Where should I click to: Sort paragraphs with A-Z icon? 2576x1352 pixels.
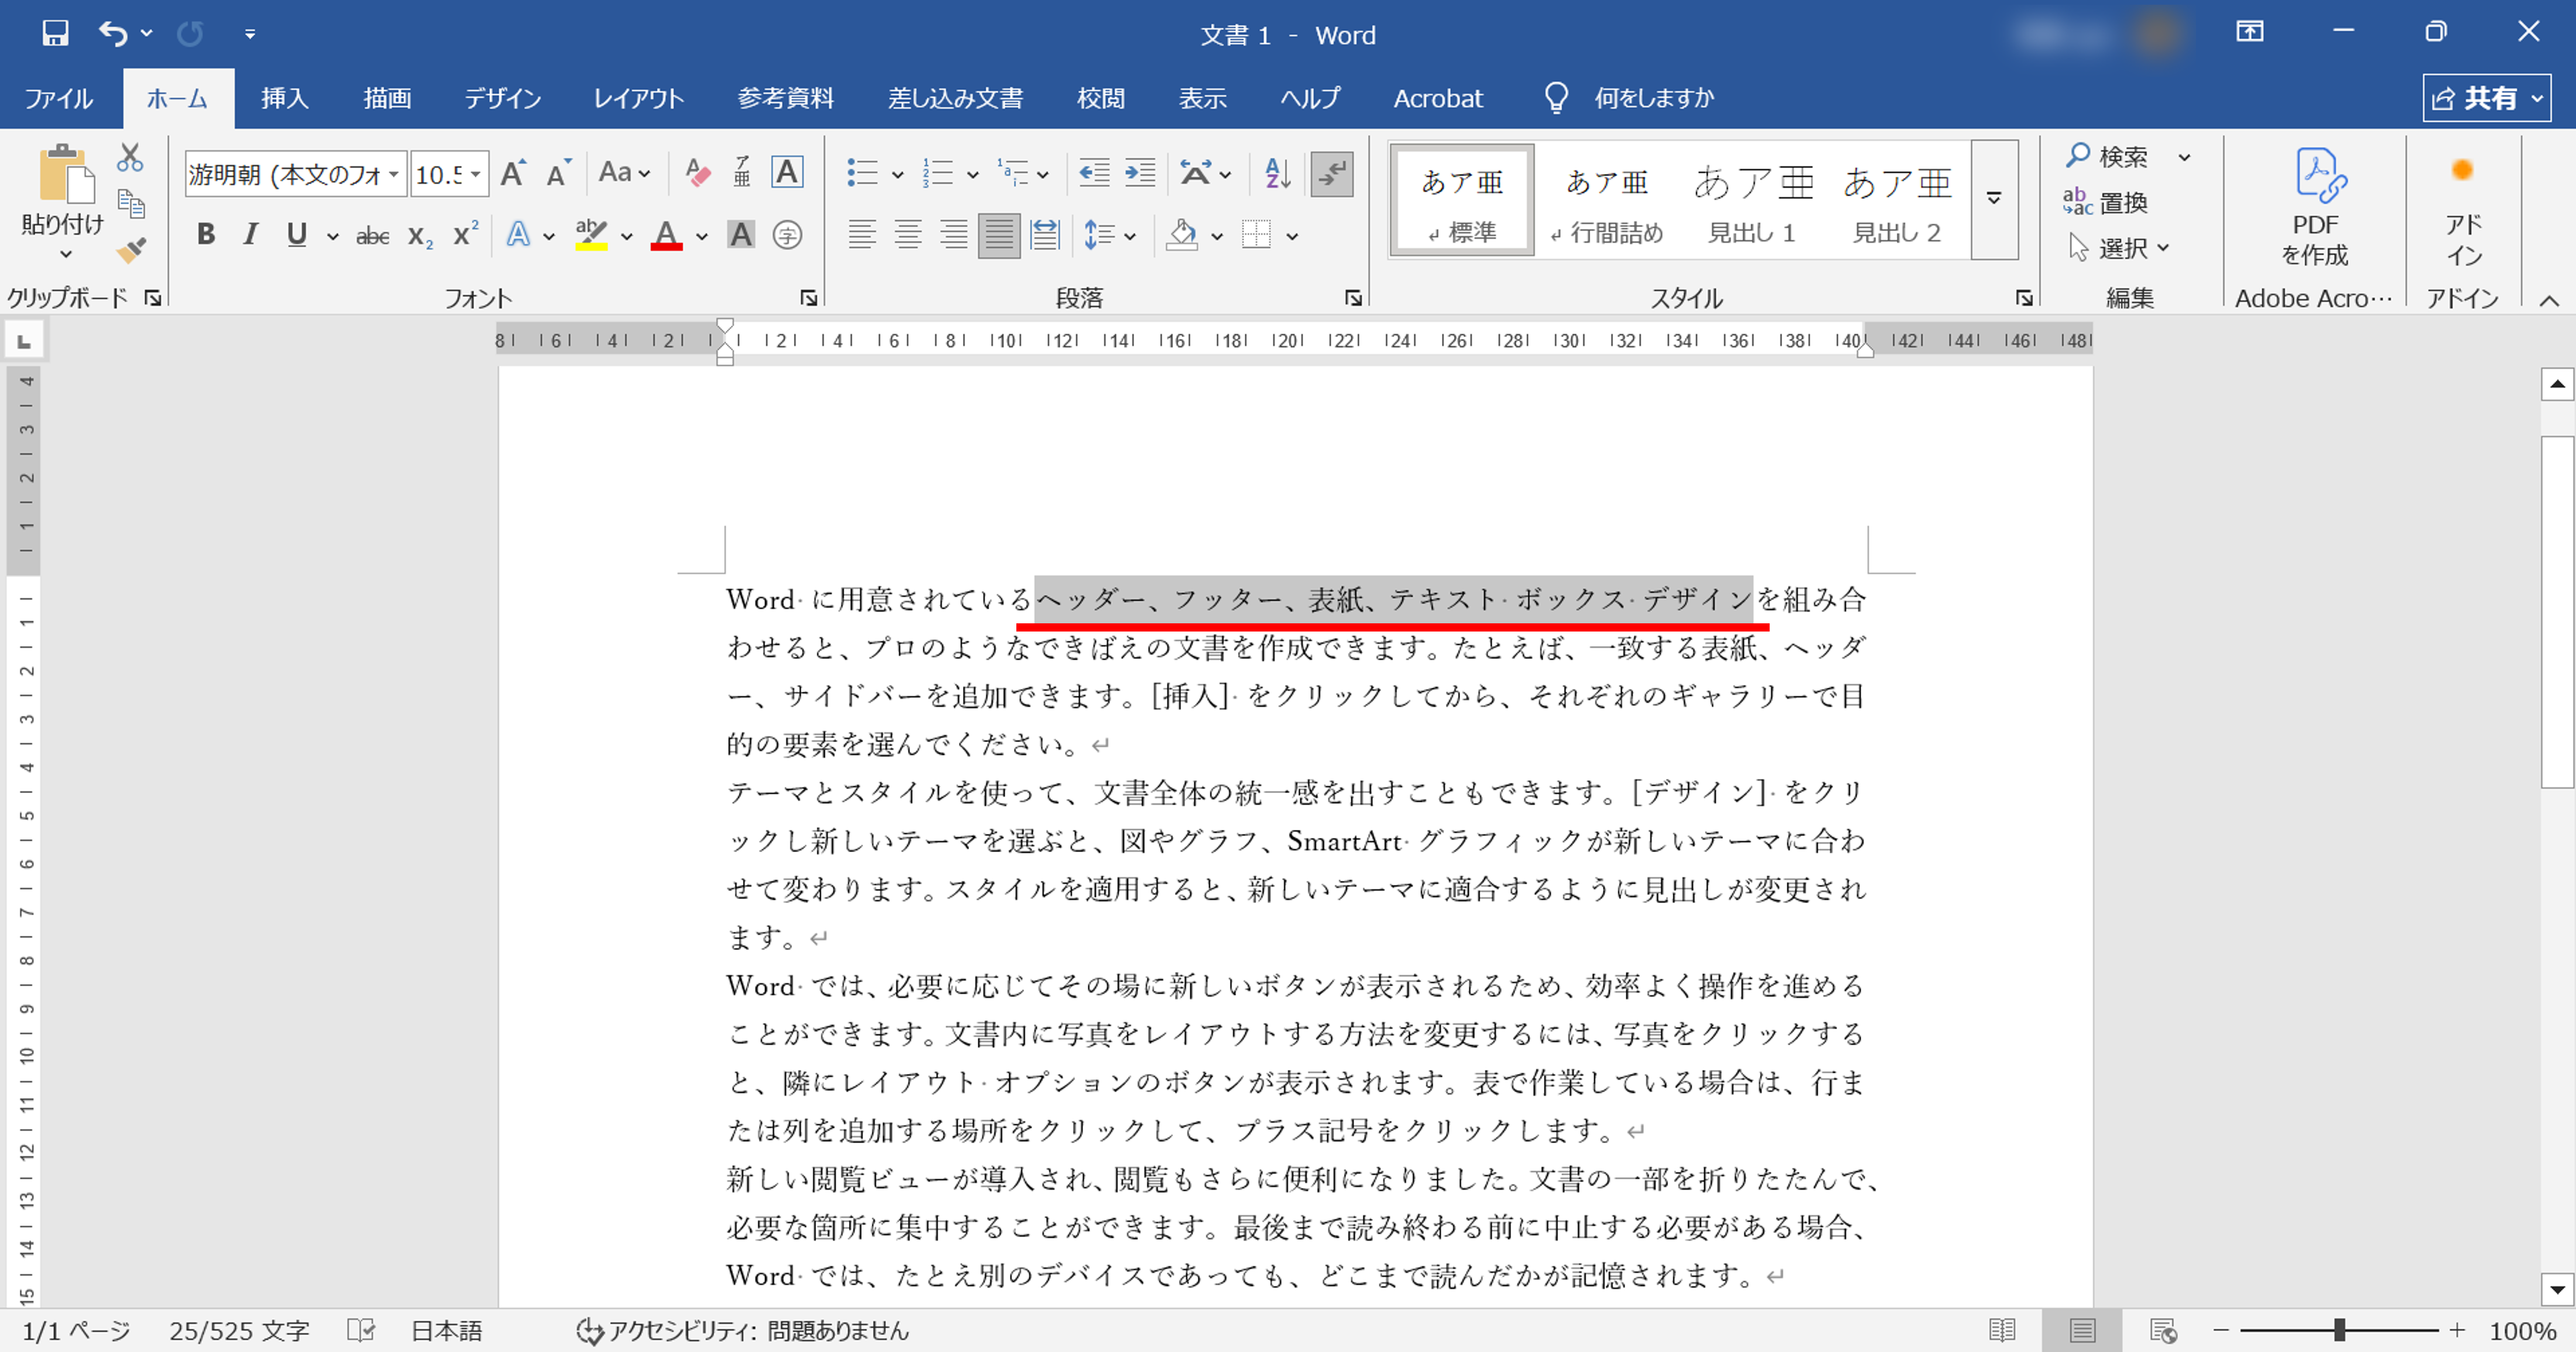1277,173
